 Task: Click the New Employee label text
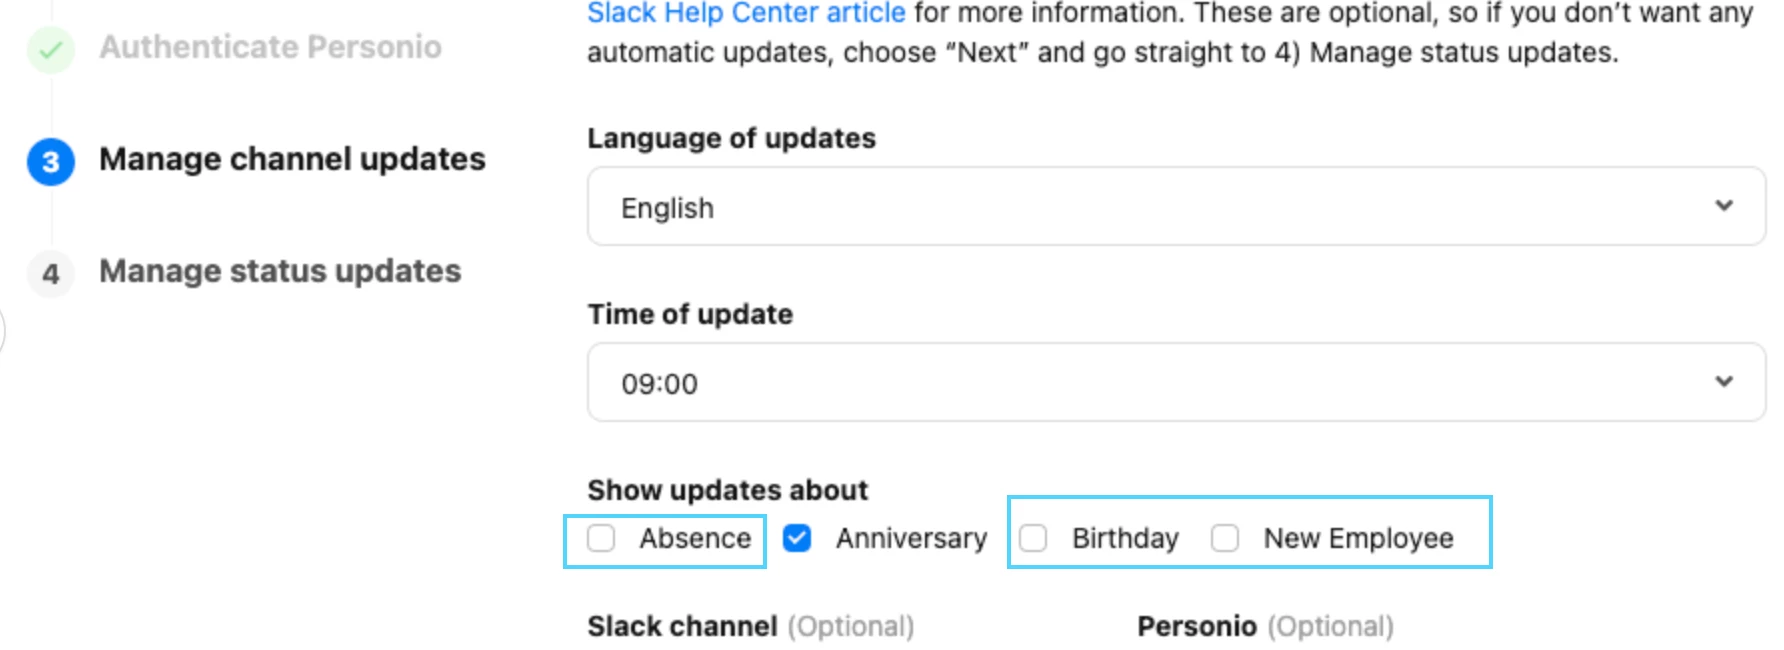pos(1358,538)
